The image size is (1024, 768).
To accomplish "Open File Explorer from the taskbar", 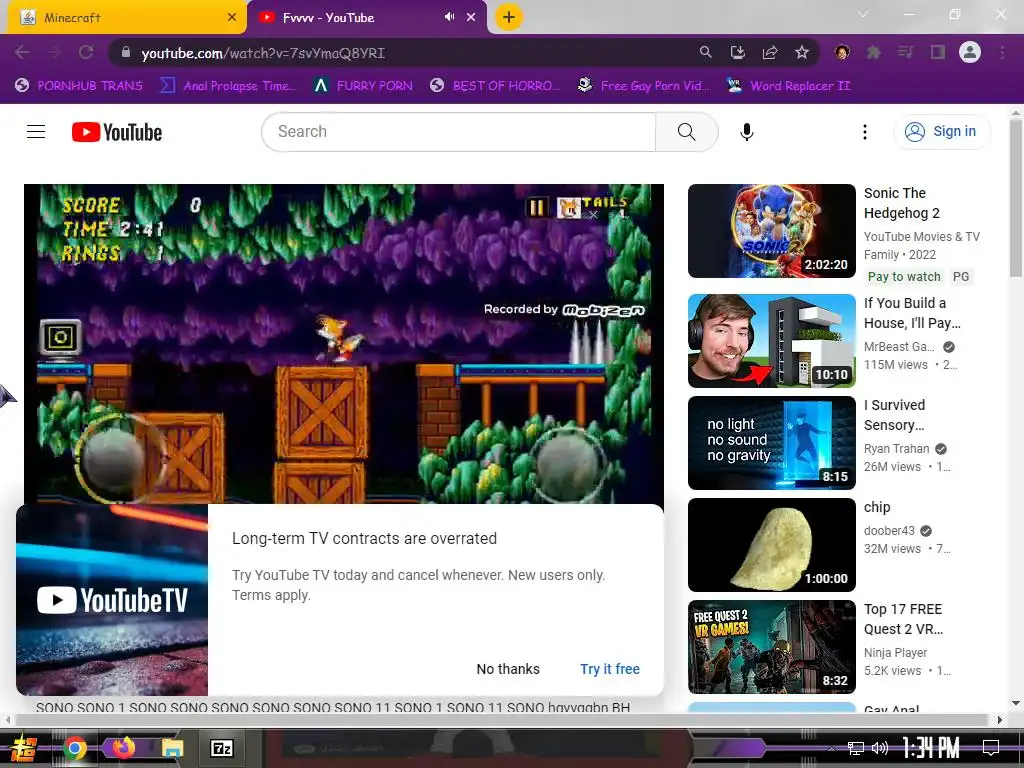I will pos(172,748).
